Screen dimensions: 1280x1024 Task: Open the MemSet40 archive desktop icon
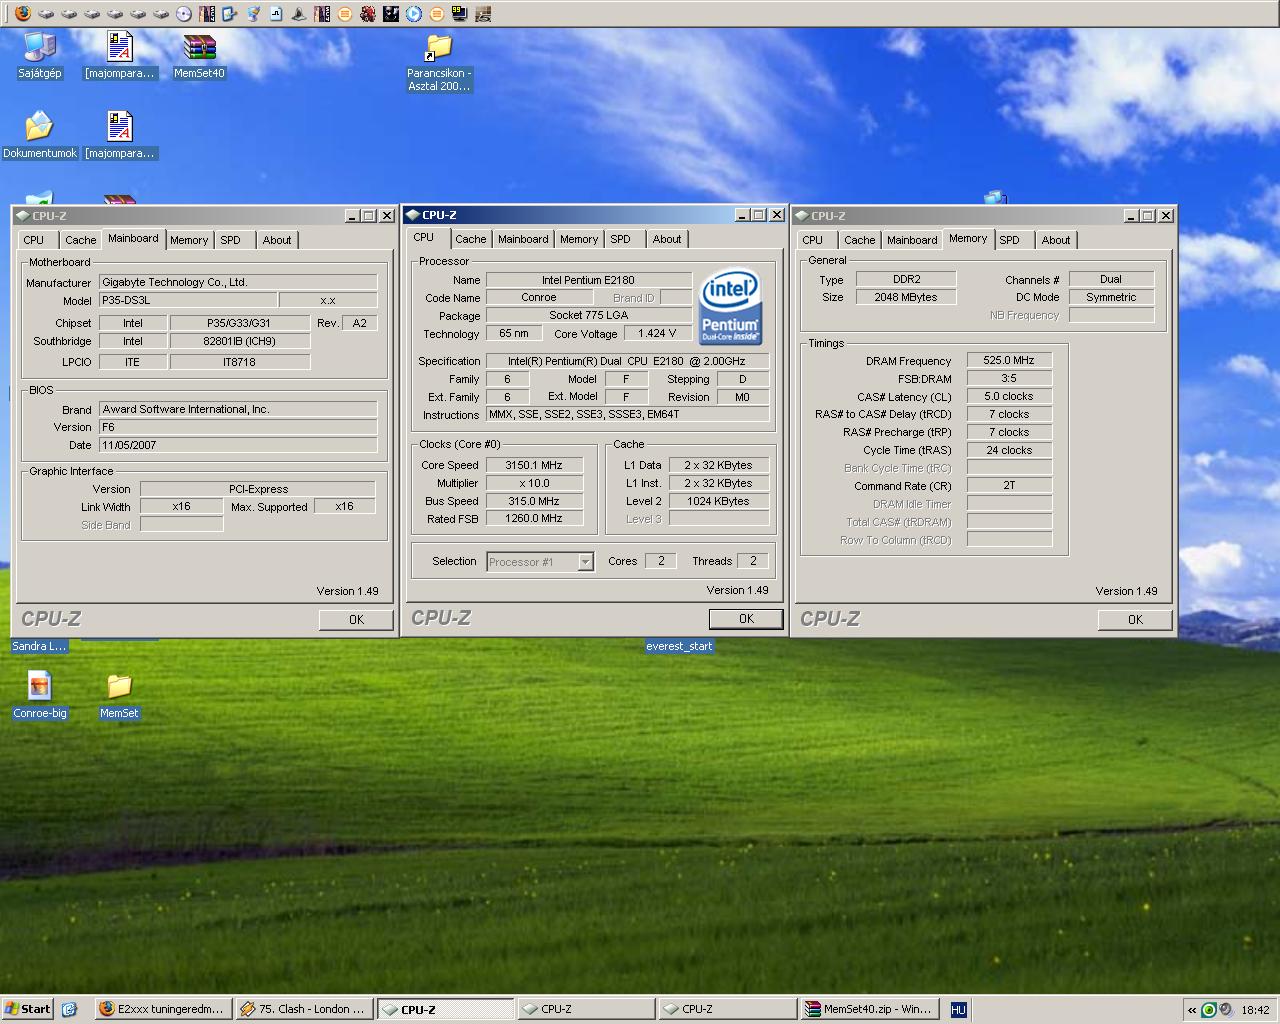pos(199,55)
